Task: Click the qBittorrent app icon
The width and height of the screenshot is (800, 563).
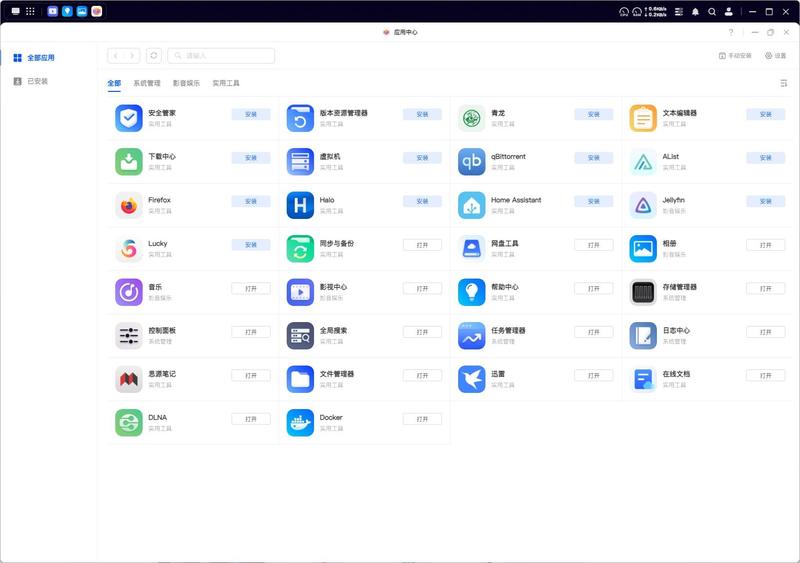Action: click(x=471, y=162)
